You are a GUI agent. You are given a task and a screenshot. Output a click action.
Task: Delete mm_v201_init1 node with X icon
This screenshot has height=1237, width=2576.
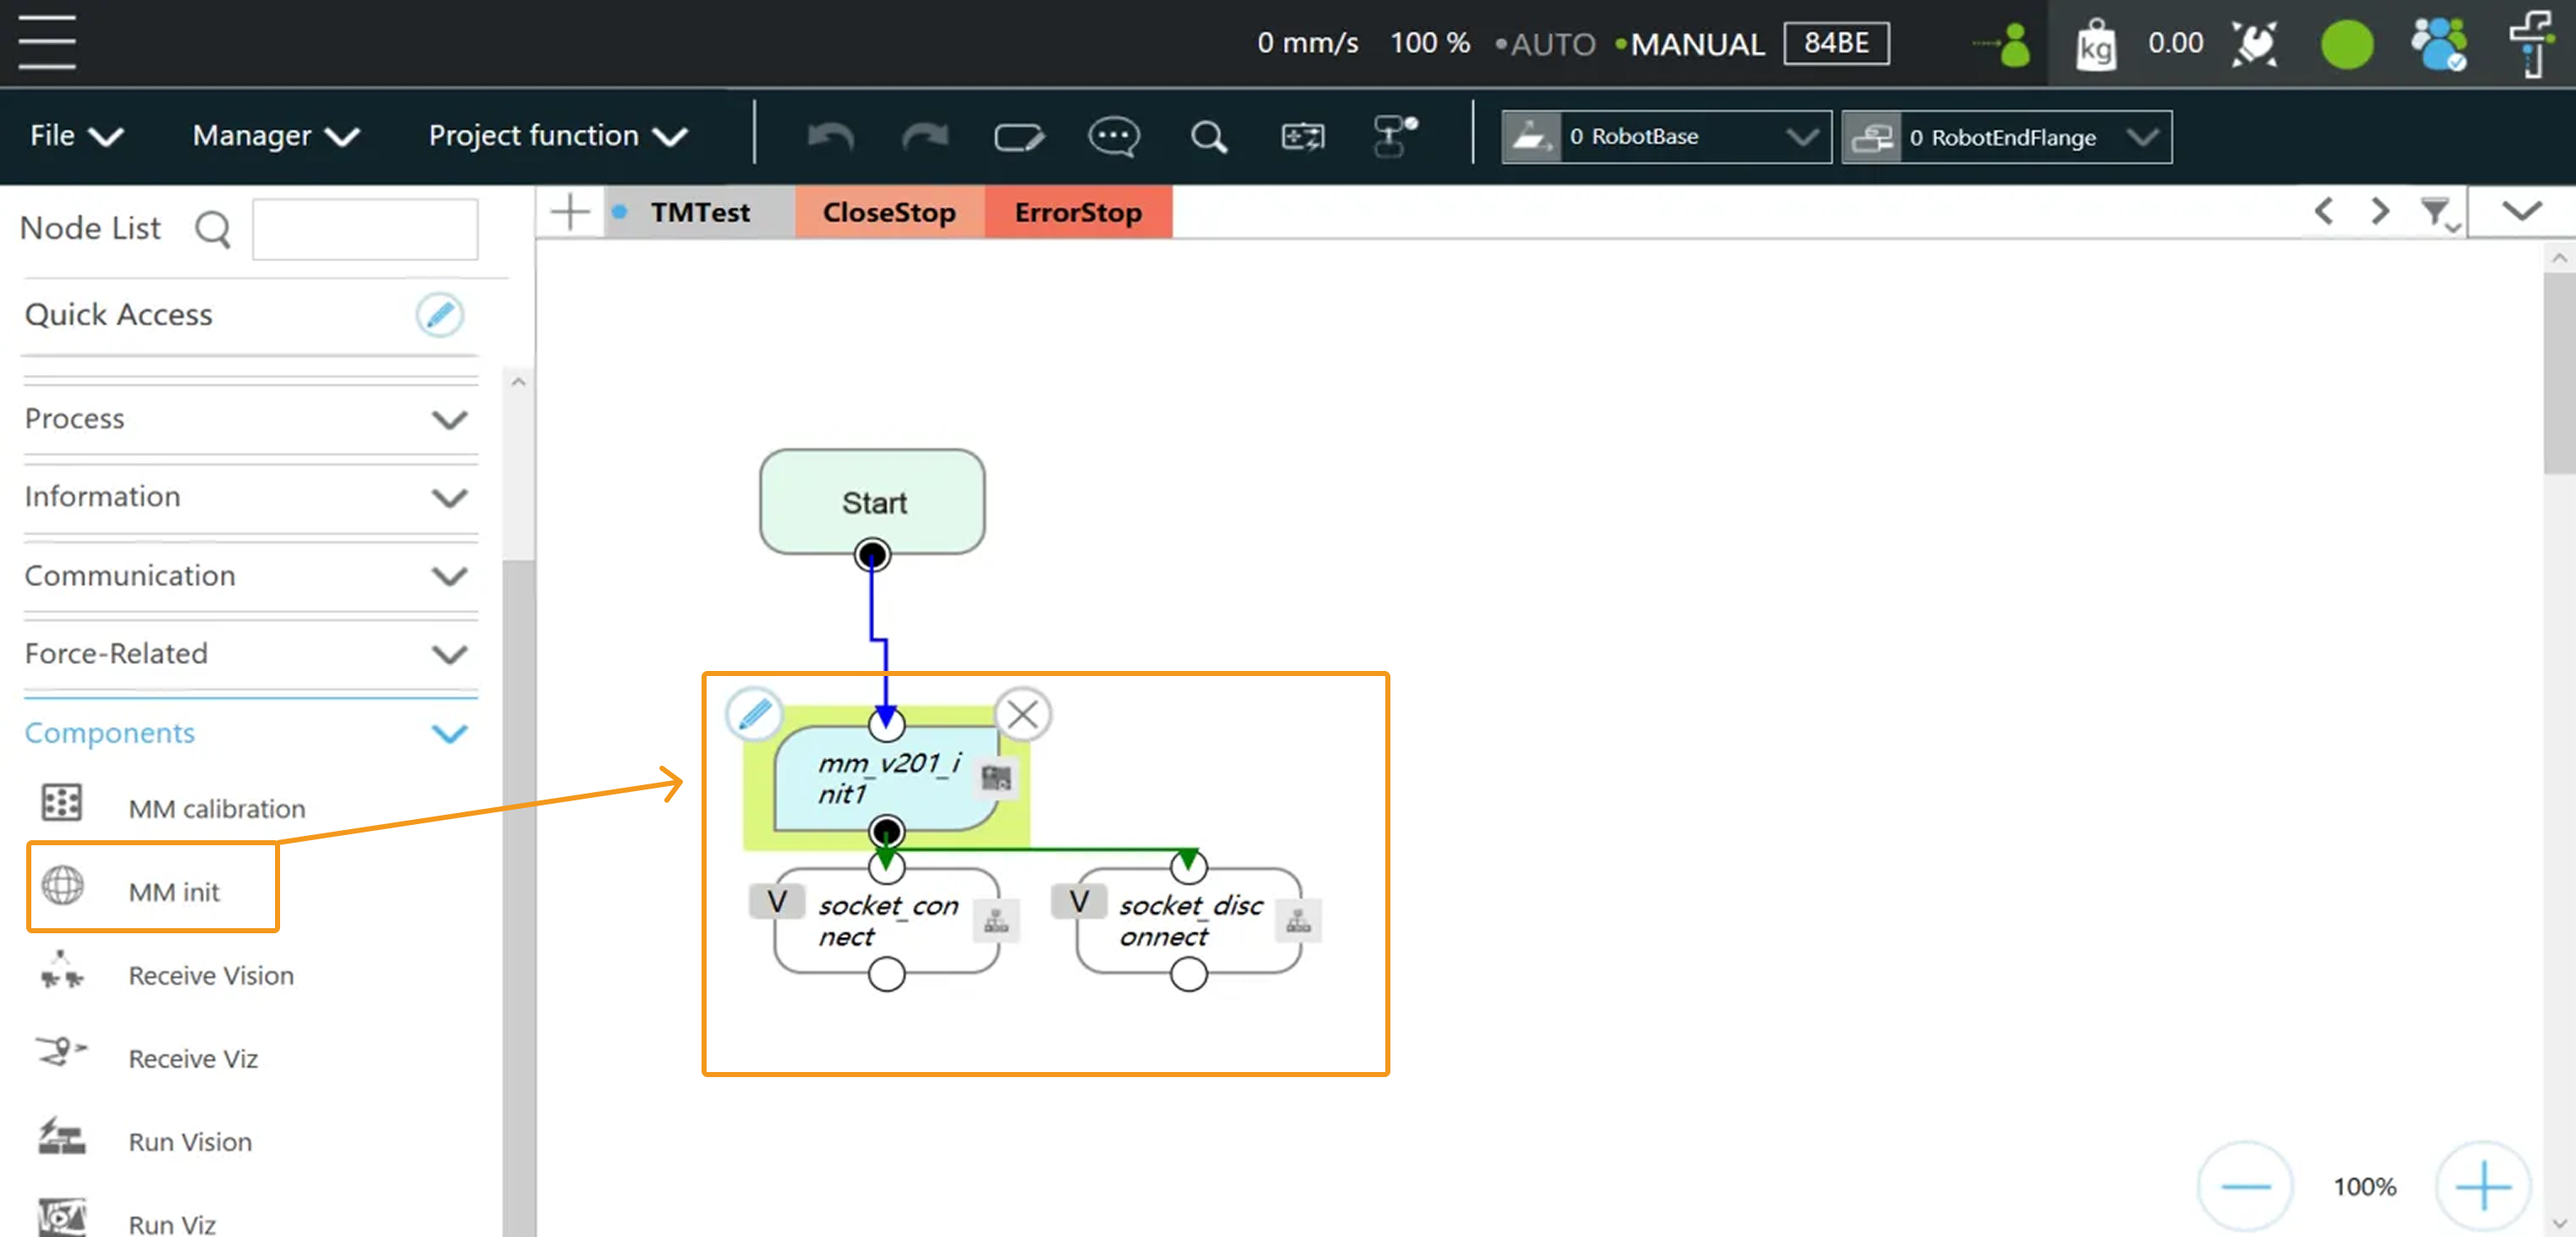(1022, 714)
